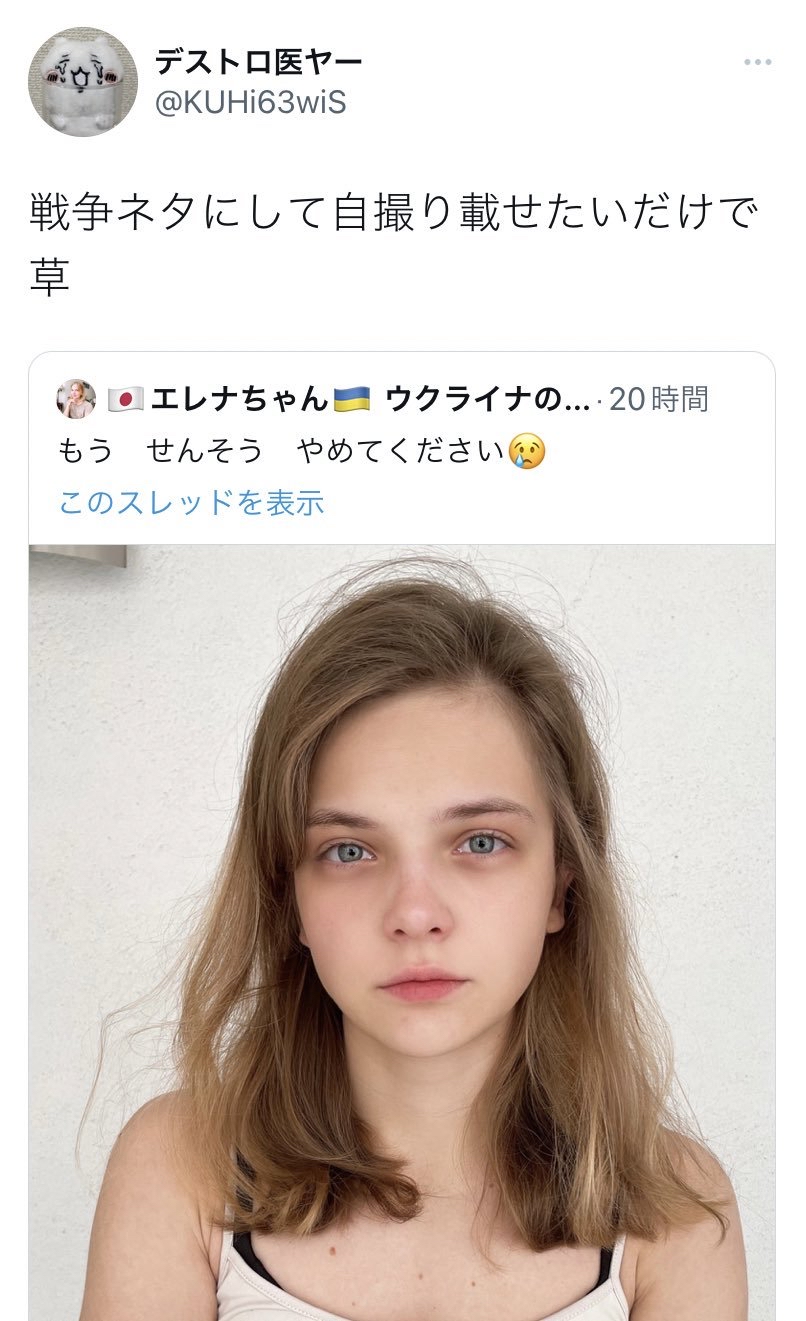Screen dimensions: 806x1321
Task: Tap the Ukraine flag emoji in quoted name
Action: click(354, 399)
